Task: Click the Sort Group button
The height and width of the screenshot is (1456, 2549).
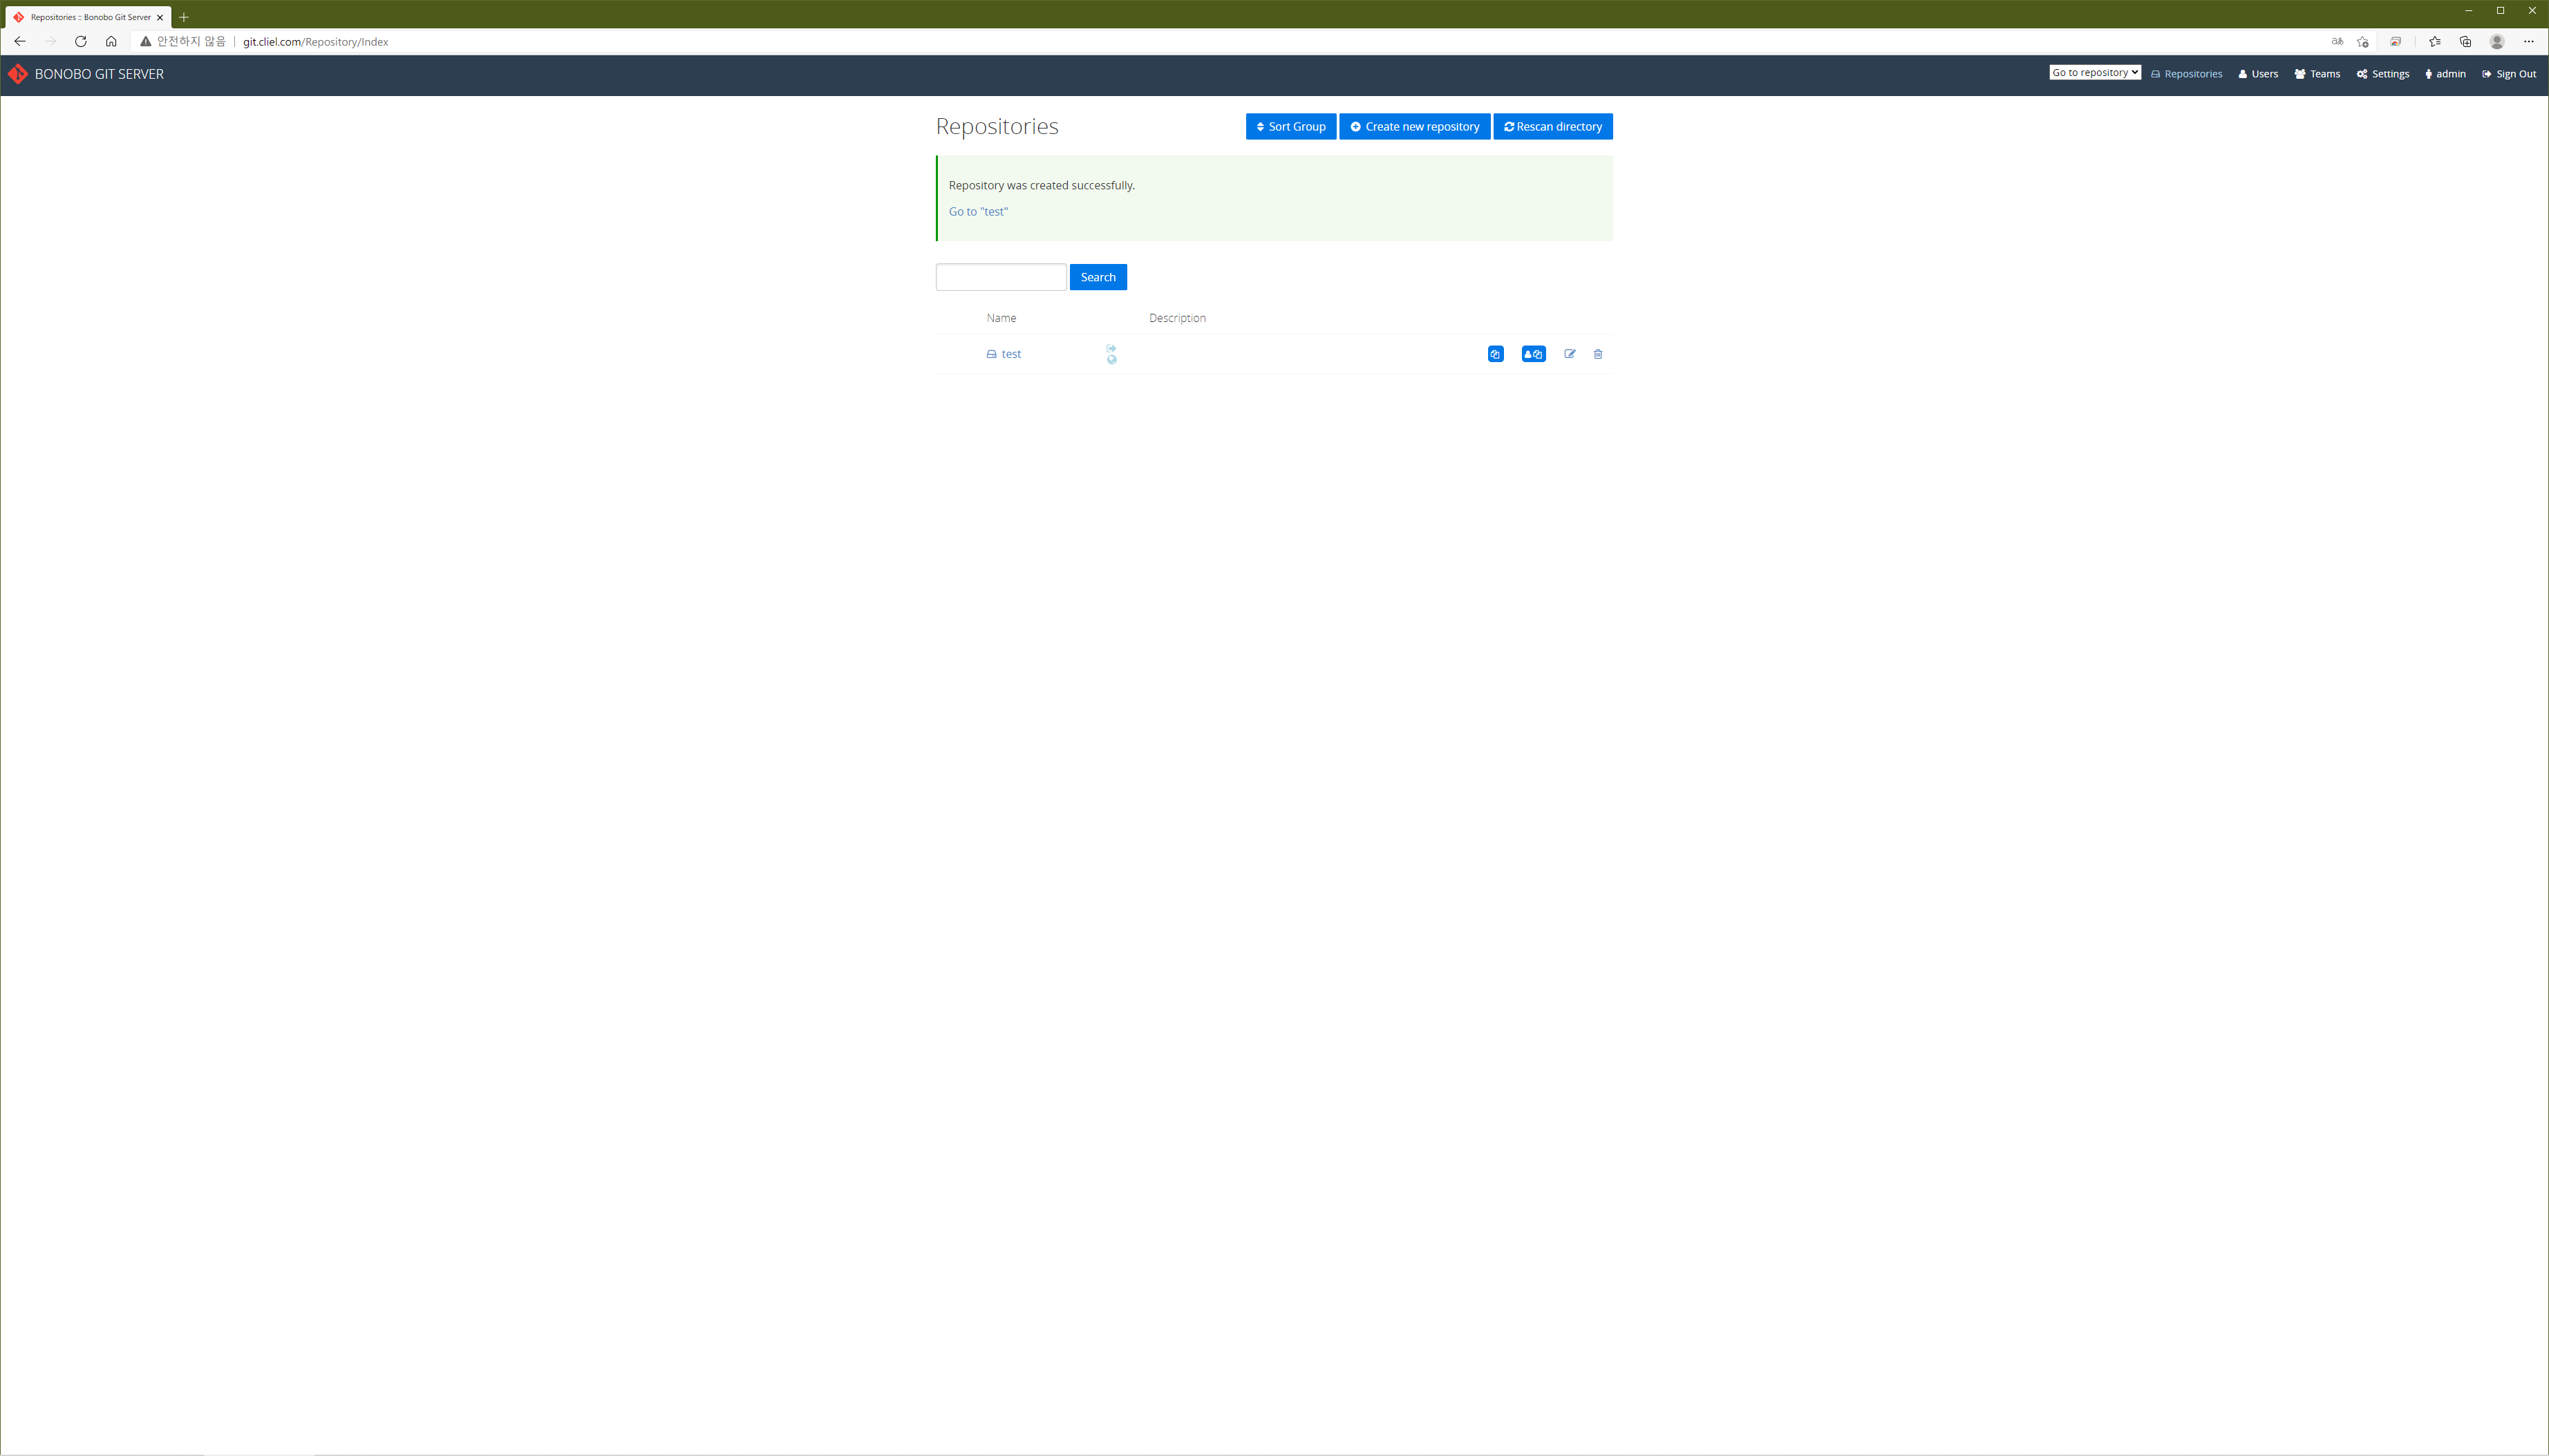Action: 1290,127
